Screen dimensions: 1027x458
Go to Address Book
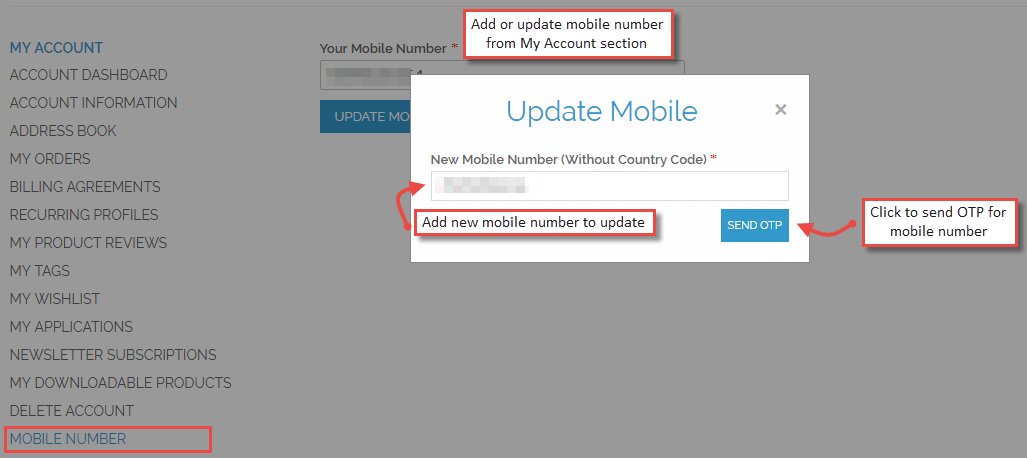click(63, 131)
